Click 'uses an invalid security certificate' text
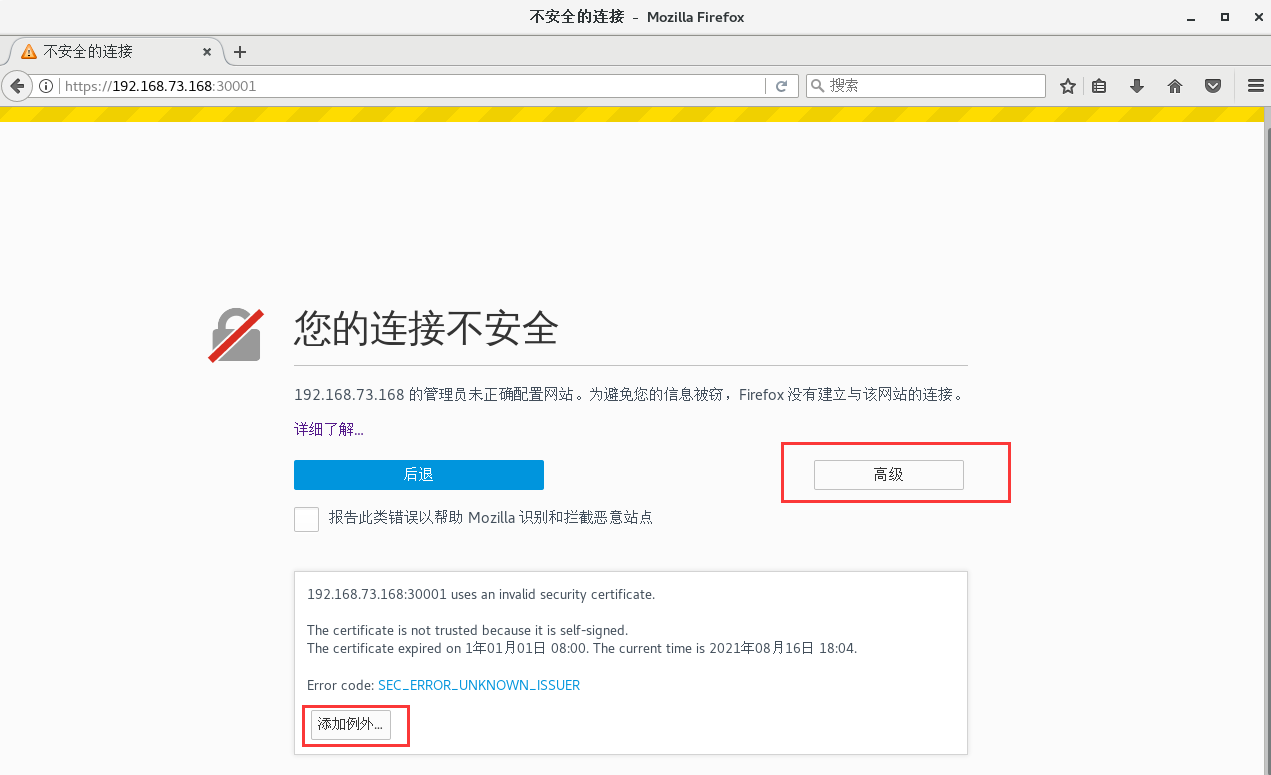The height and width of the screenshot is (775, 1271). click(553, 594)
